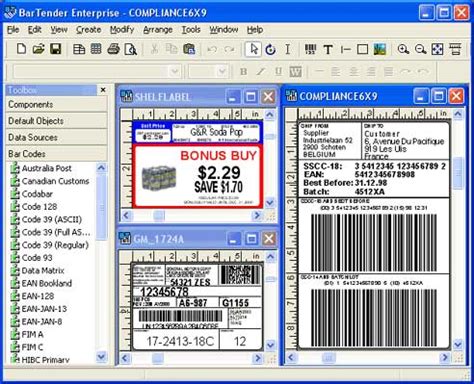
Task: Choose the Line drawing tool
Action: pyautogui.click(x=345, y=50)
